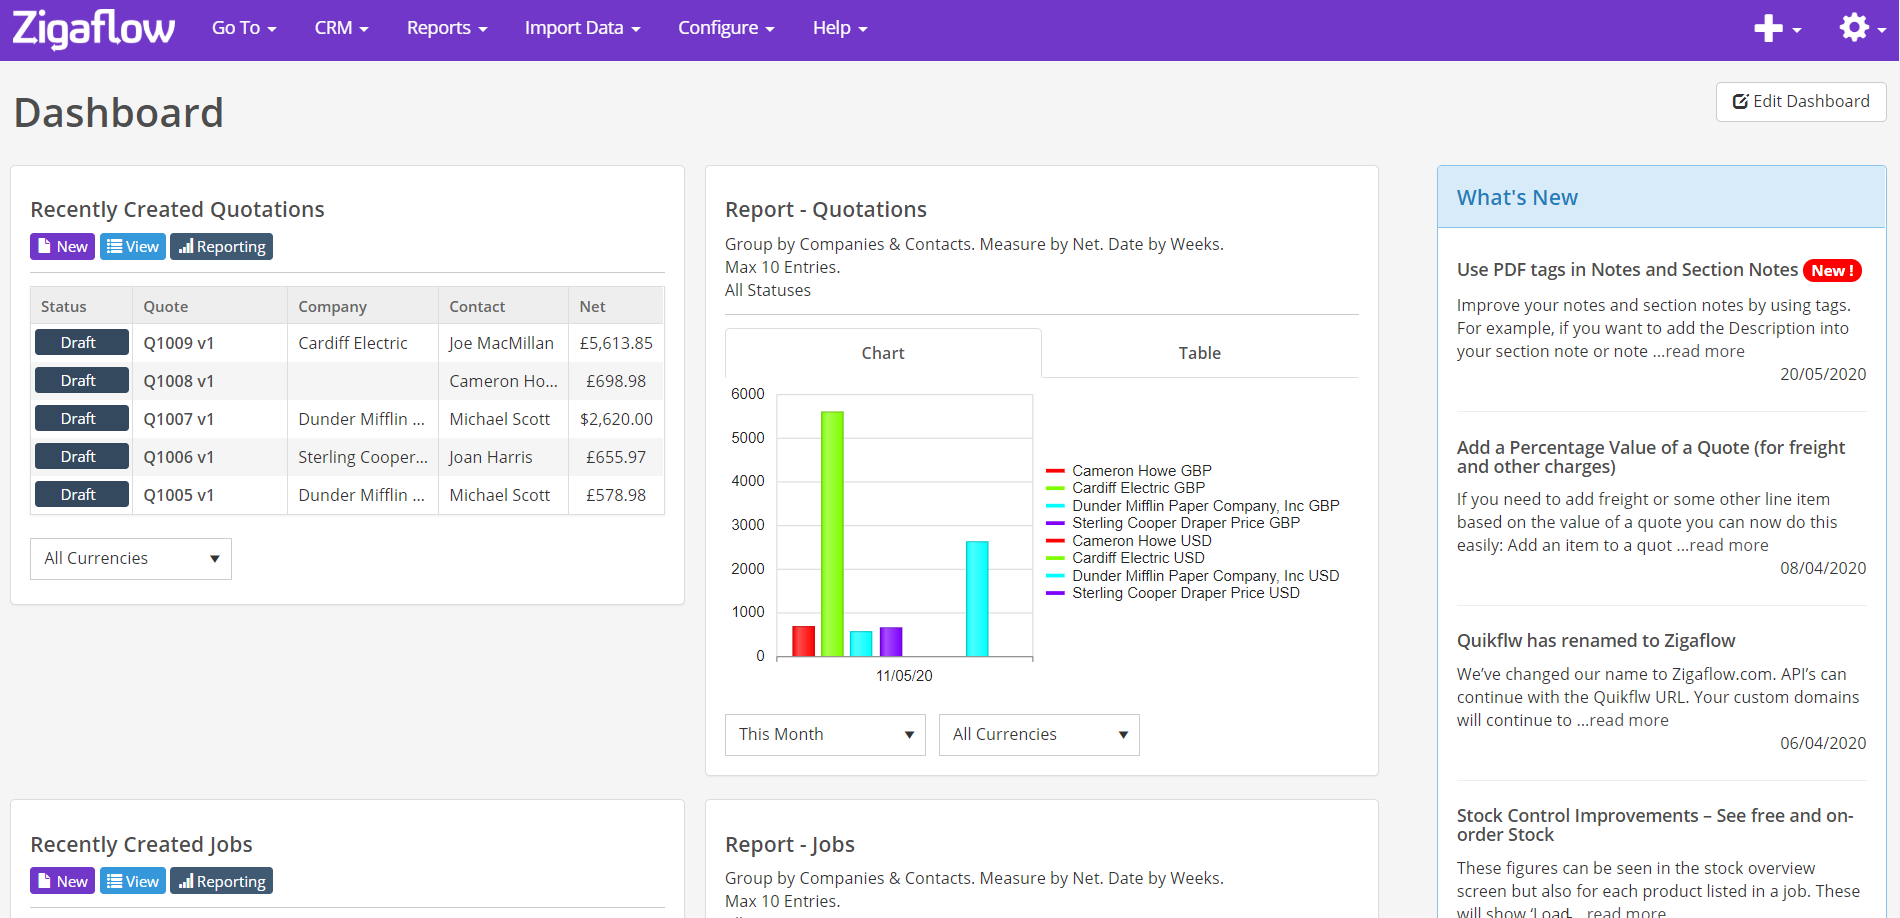Expand All Currencies dropdown under the chart

[x=1039, y=735]
